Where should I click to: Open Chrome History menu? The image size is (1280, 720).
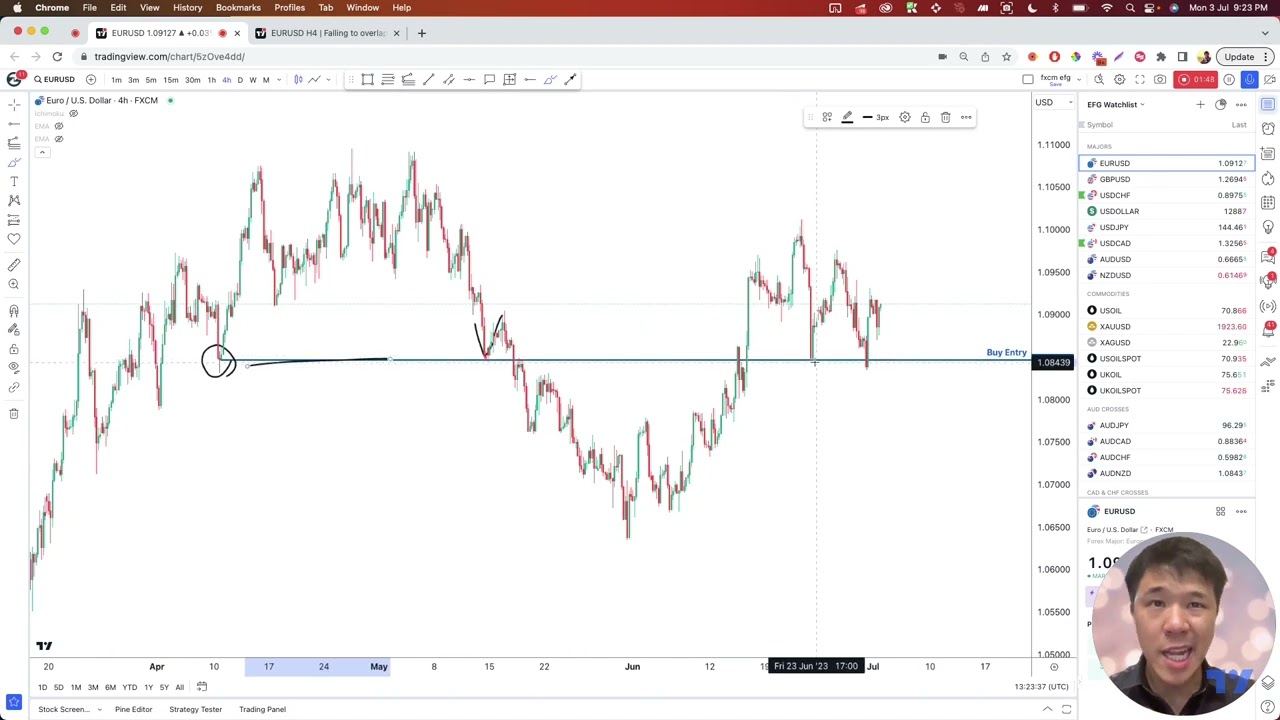[187, 8]
